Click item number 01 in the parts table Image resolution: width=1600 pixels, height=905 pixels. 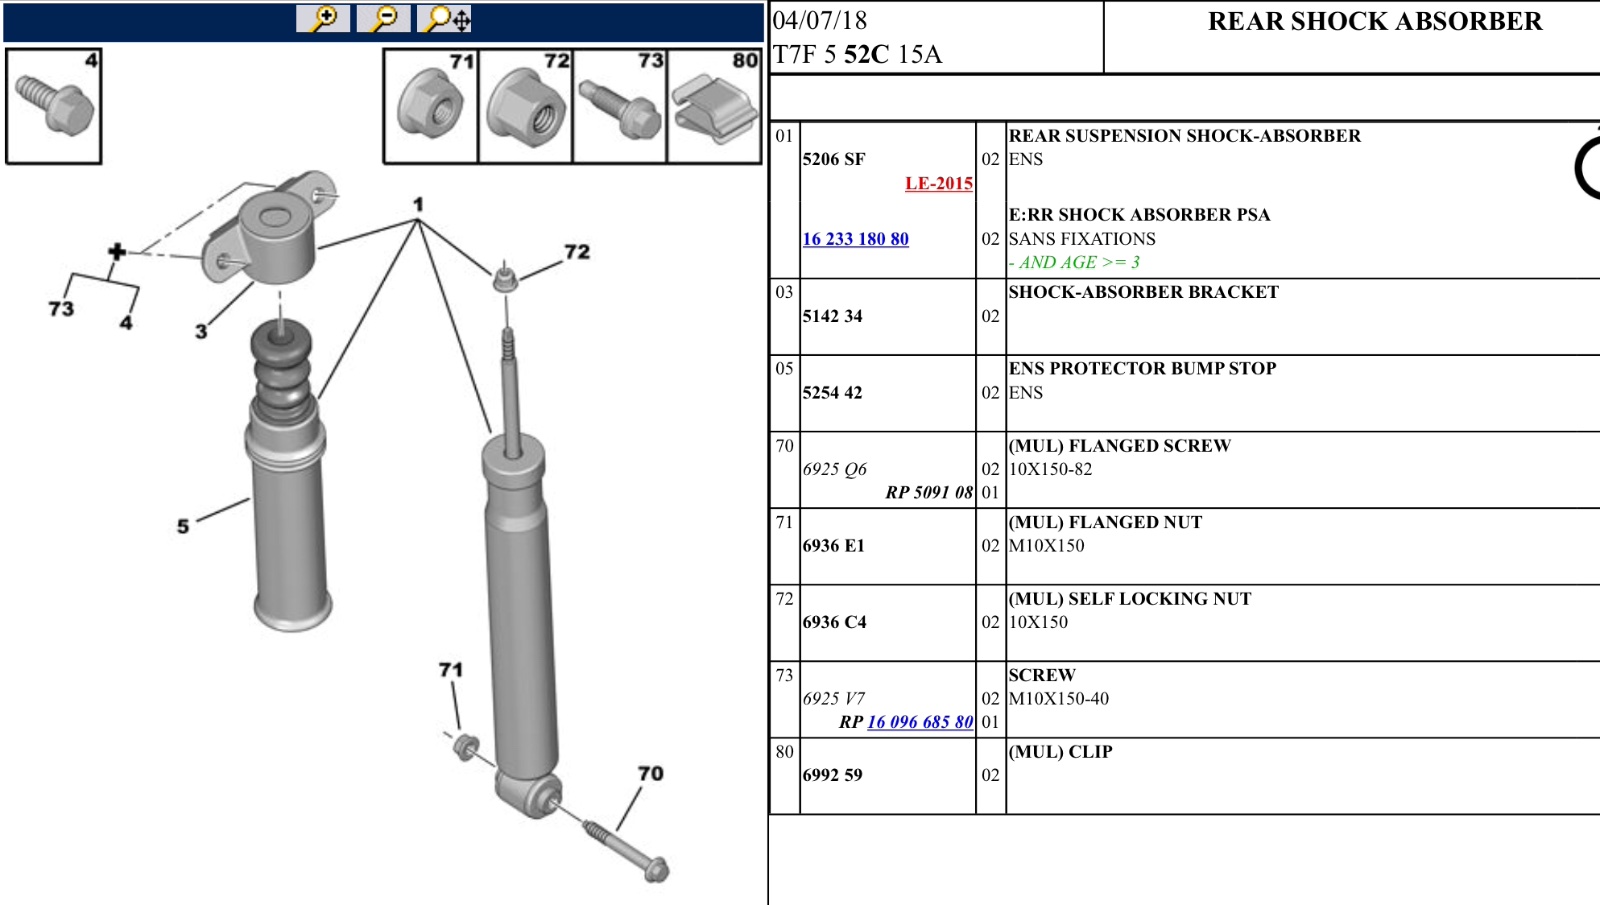click(784, 136)
